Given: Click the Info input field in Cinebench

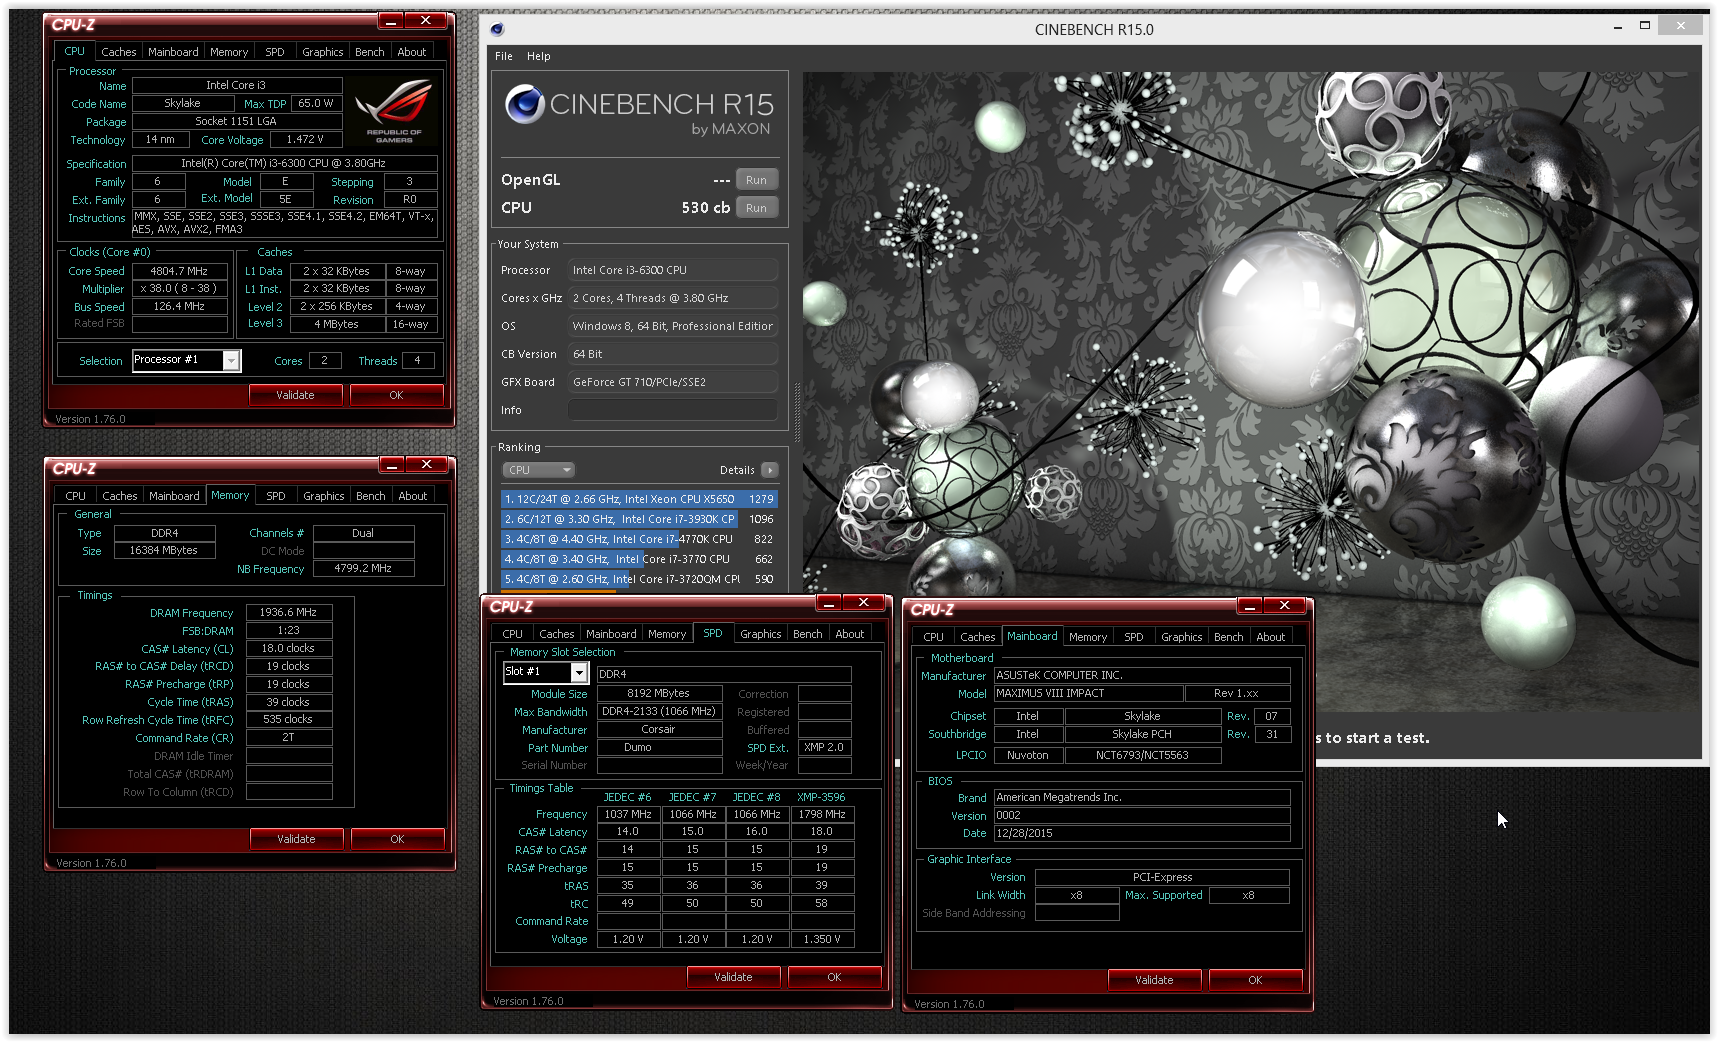Looking at the screenshot, I should 673,410.
